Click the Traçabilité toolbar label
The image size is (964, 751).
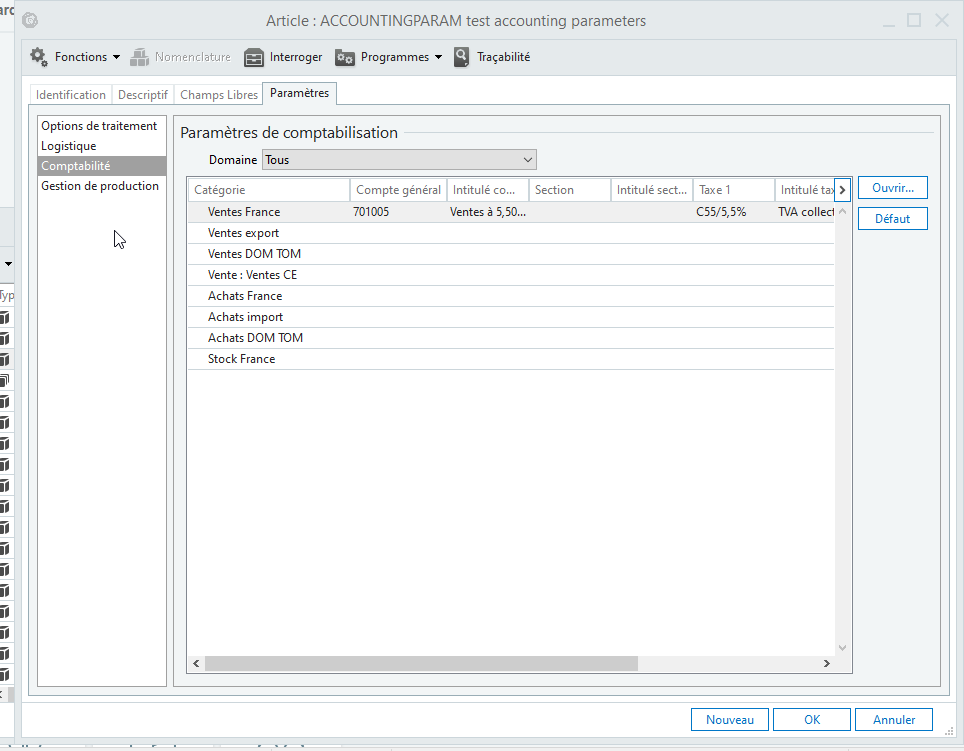point(504,57)
